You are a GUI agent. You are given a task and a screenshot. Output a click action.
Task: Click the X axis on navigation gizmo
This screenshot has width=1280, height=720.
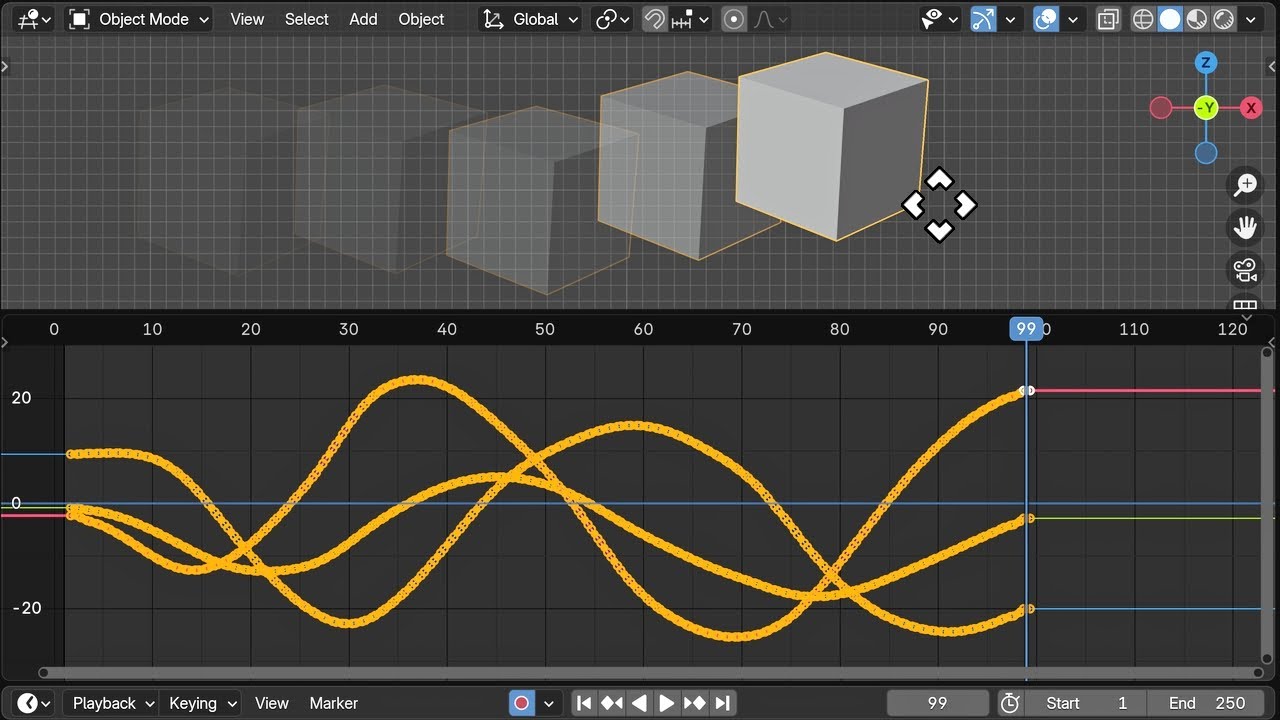(x=1251, y=108)
